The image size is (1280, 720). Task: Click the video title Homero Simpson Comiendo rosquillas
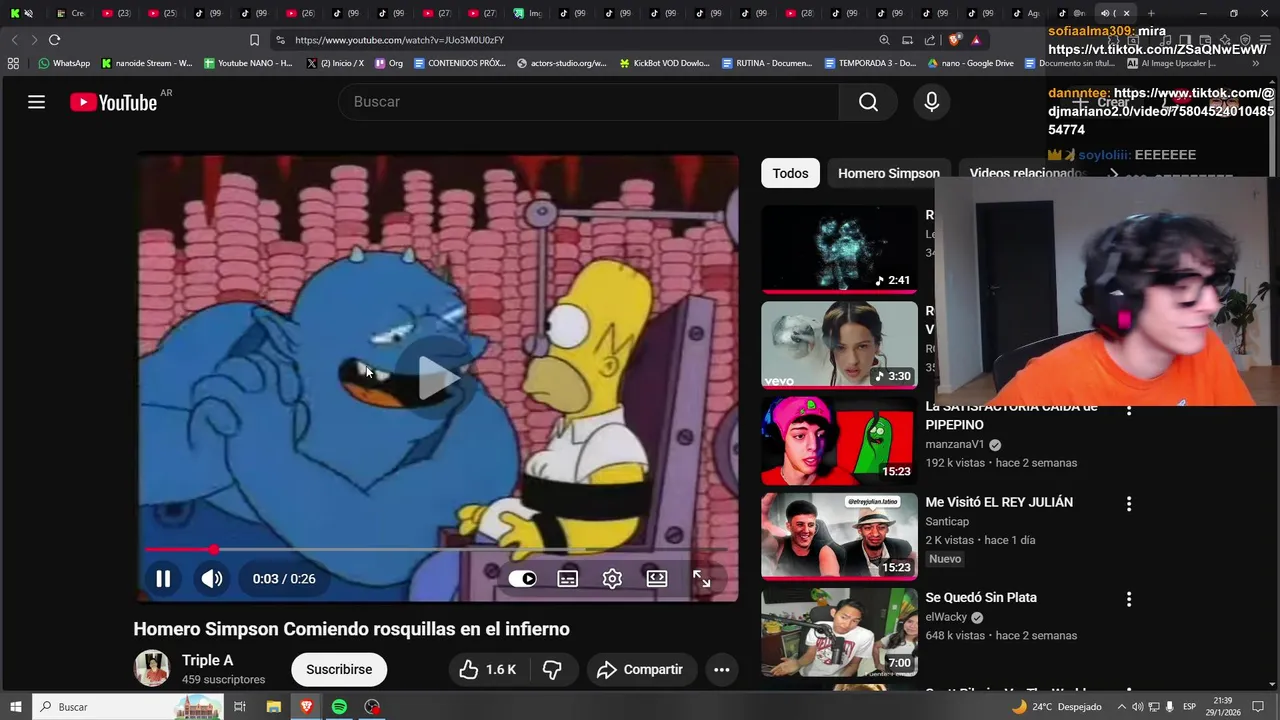pos(351,629)
